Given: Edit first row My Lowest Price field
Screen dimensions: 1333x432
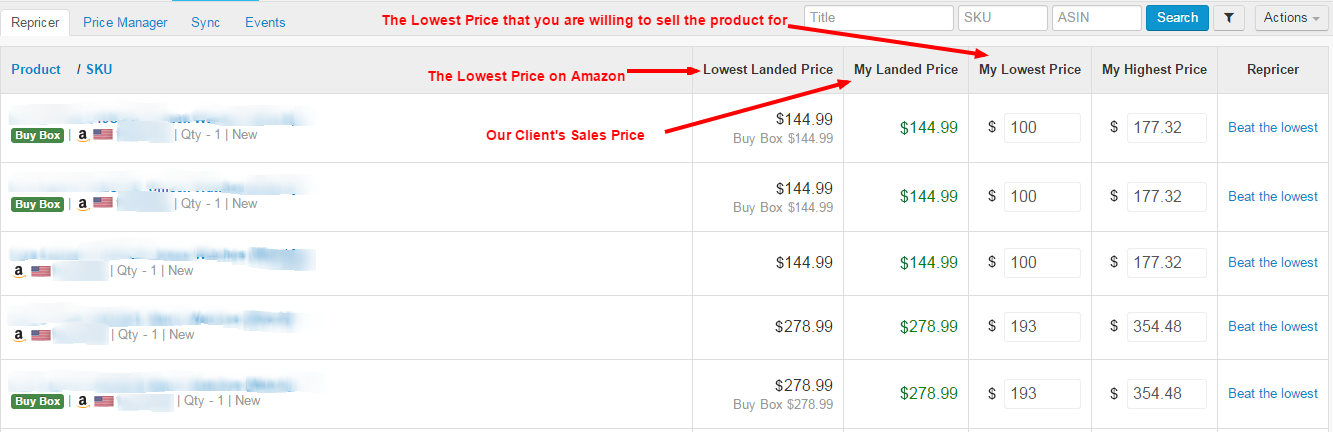Looking at the screenshot, I should (x=1042, y=128).
